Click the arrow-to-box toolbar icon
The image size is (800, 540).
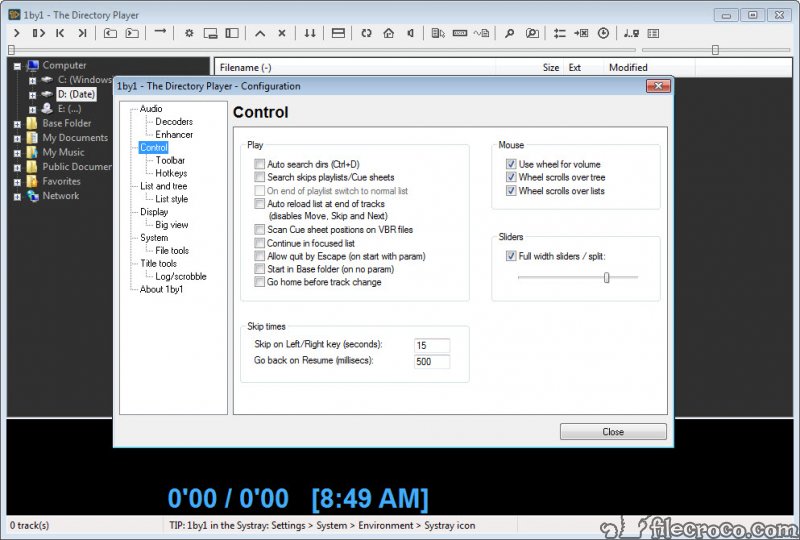click(581, 33)
